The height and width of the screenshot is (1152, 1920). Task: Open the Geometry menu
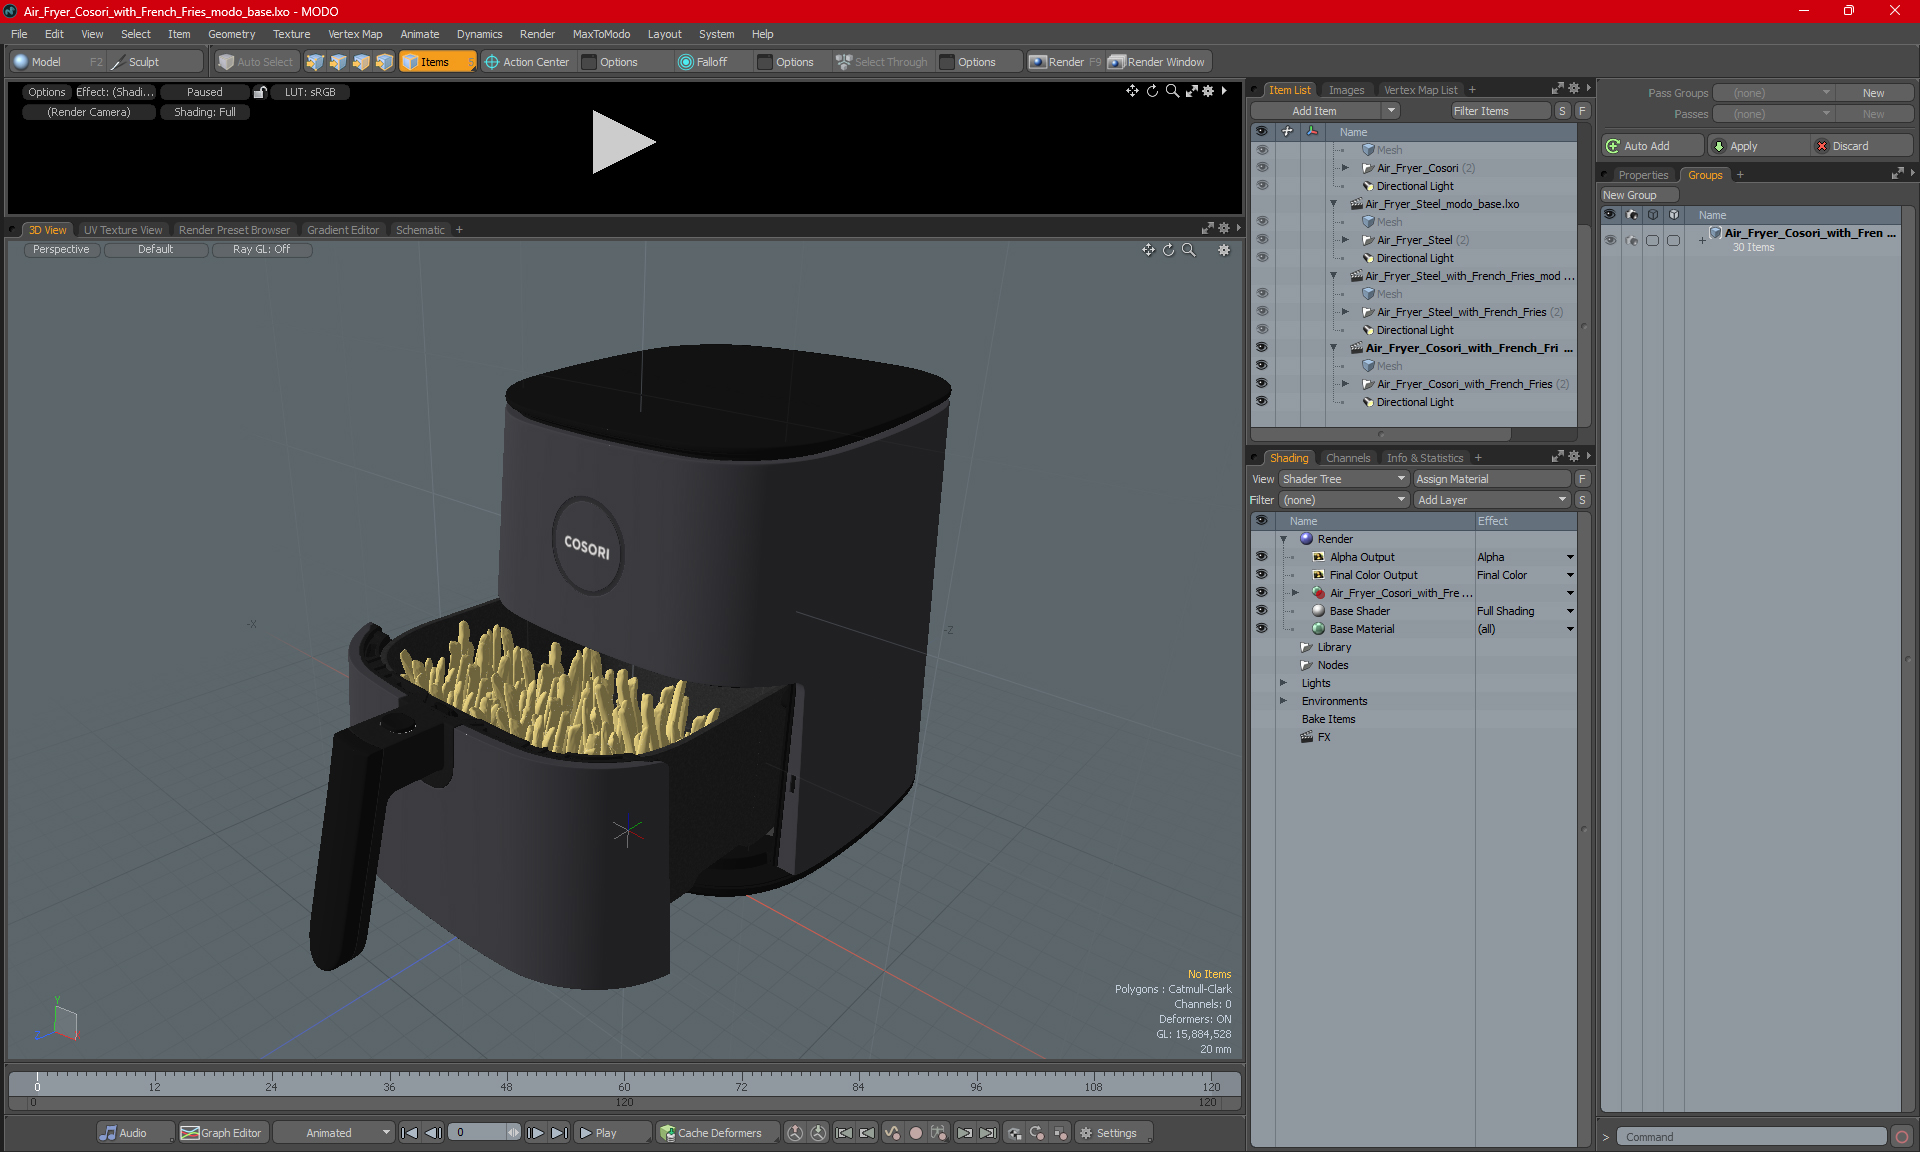point(231,34)
